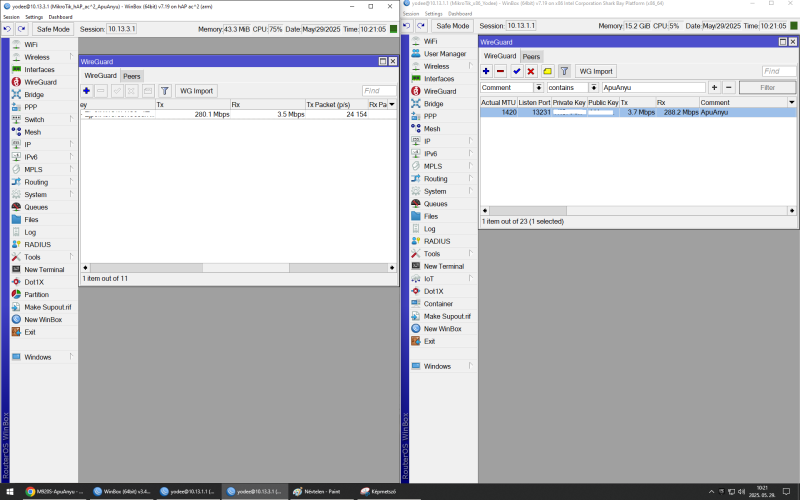Screen dimensions: 800x500
Task: Click WG Import button in left WireGuard window
Action: [x=196, y=91]
